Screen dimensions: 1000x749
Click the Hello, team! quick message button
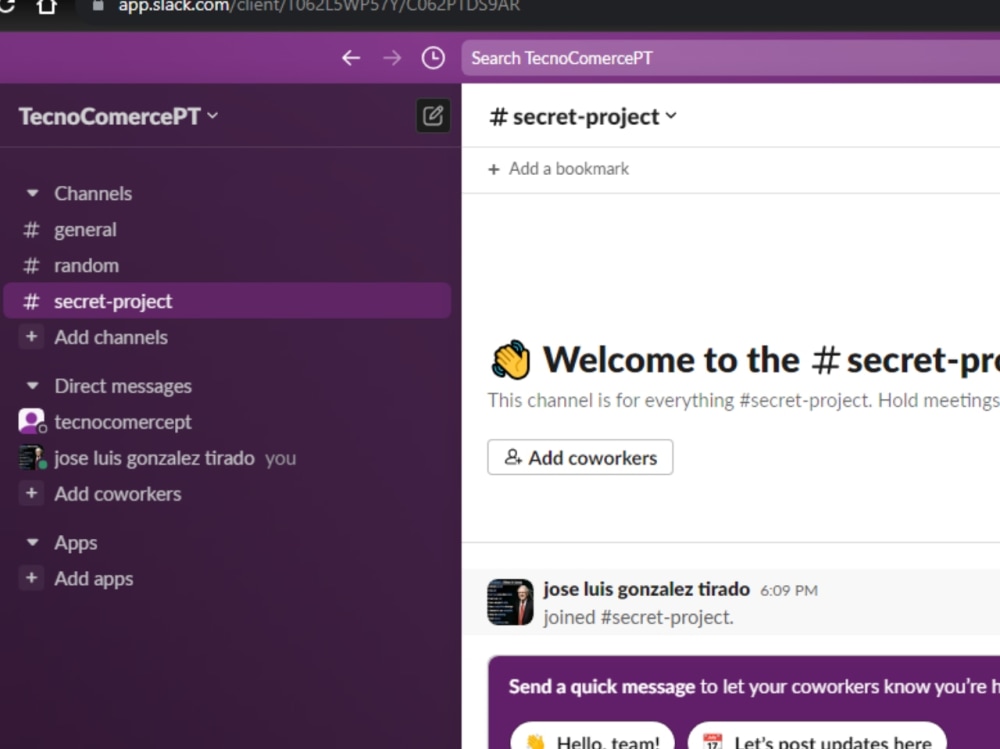coord(593,736)
